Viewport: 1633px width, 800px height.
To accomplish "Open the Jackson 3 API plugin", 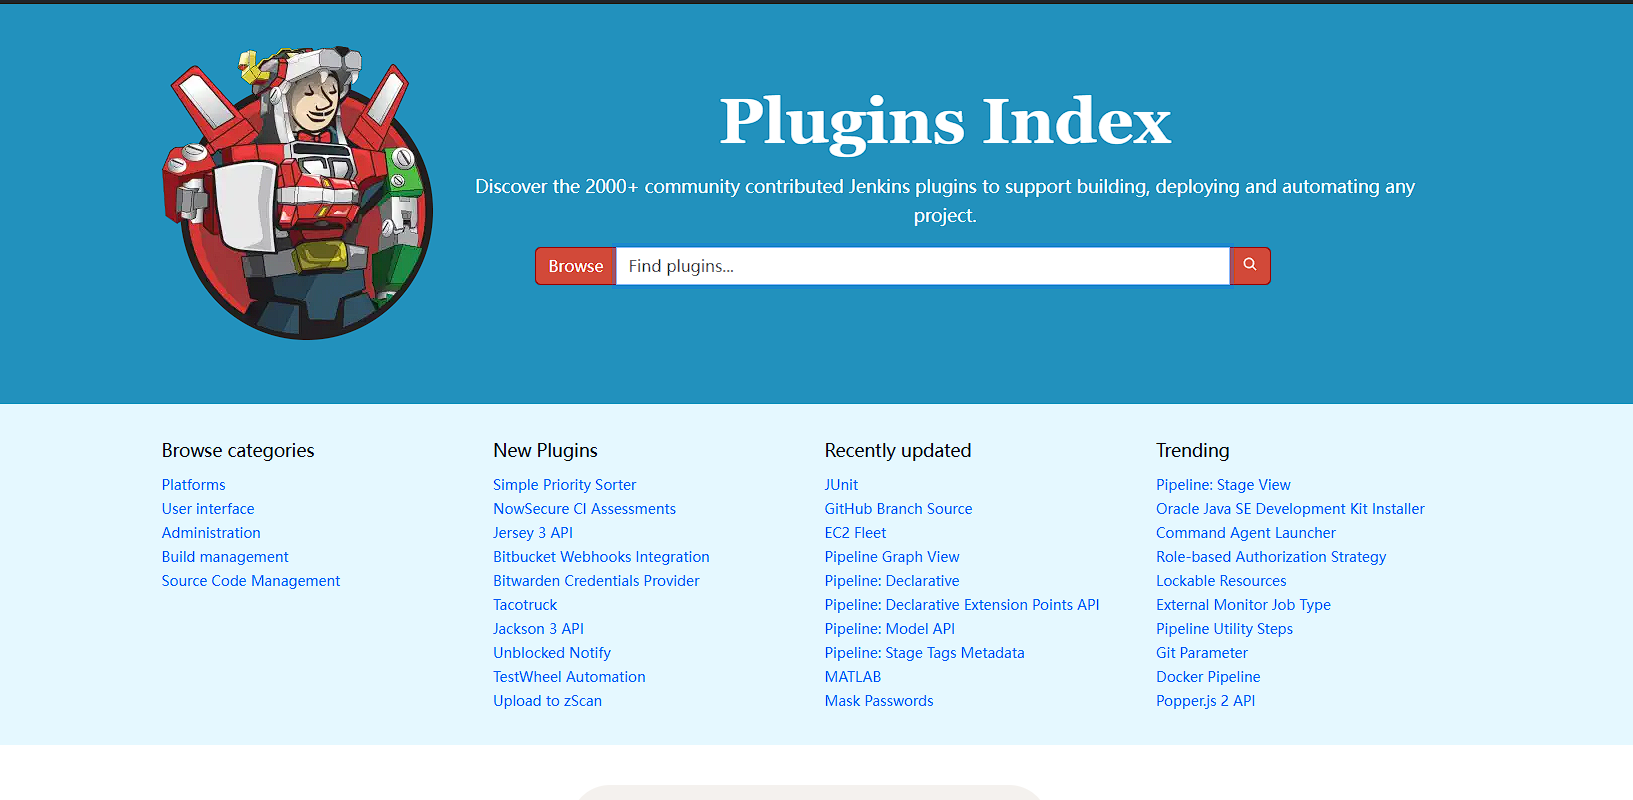I will [x=538, y=629].
